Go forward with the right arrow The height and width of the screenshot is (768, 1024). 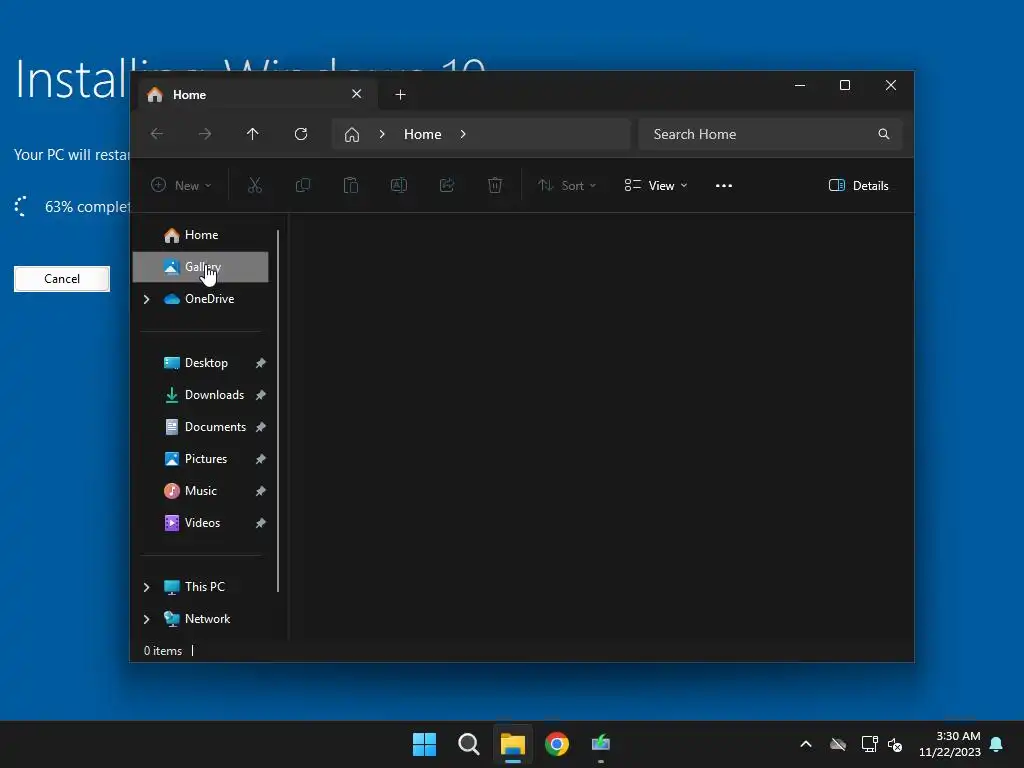tap(205, 134)
